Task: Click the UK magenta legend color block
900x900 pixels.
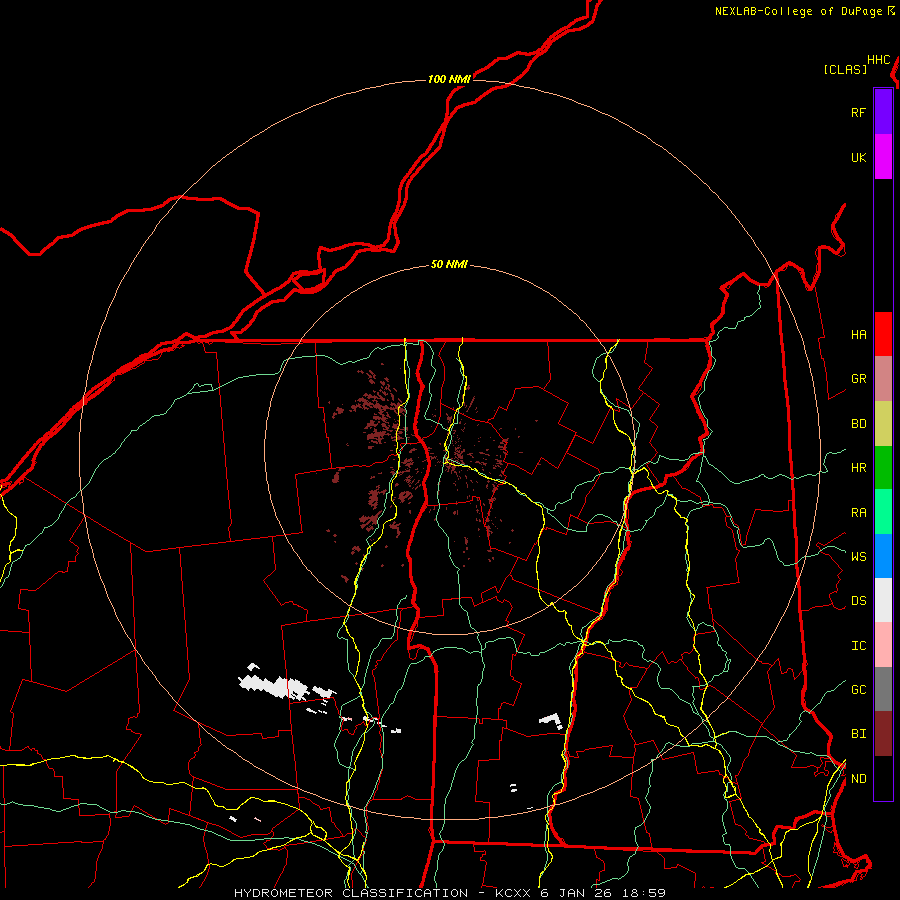Action: (883, 157)
